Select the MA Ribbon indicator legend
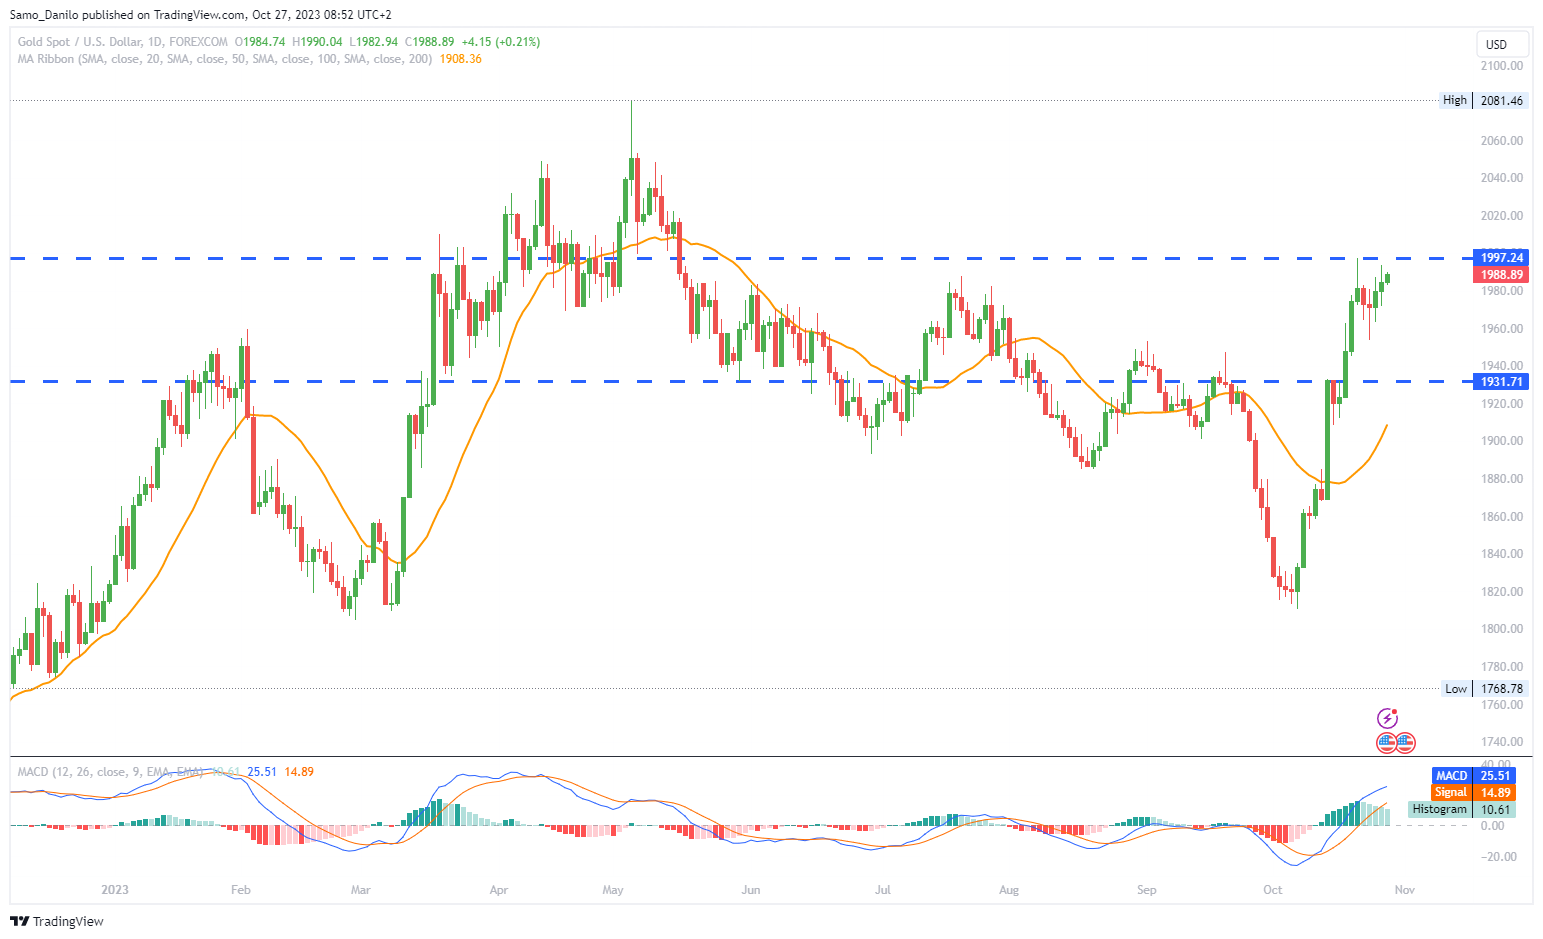Screen dimensions: 1543x939 (x=225, y=59)
